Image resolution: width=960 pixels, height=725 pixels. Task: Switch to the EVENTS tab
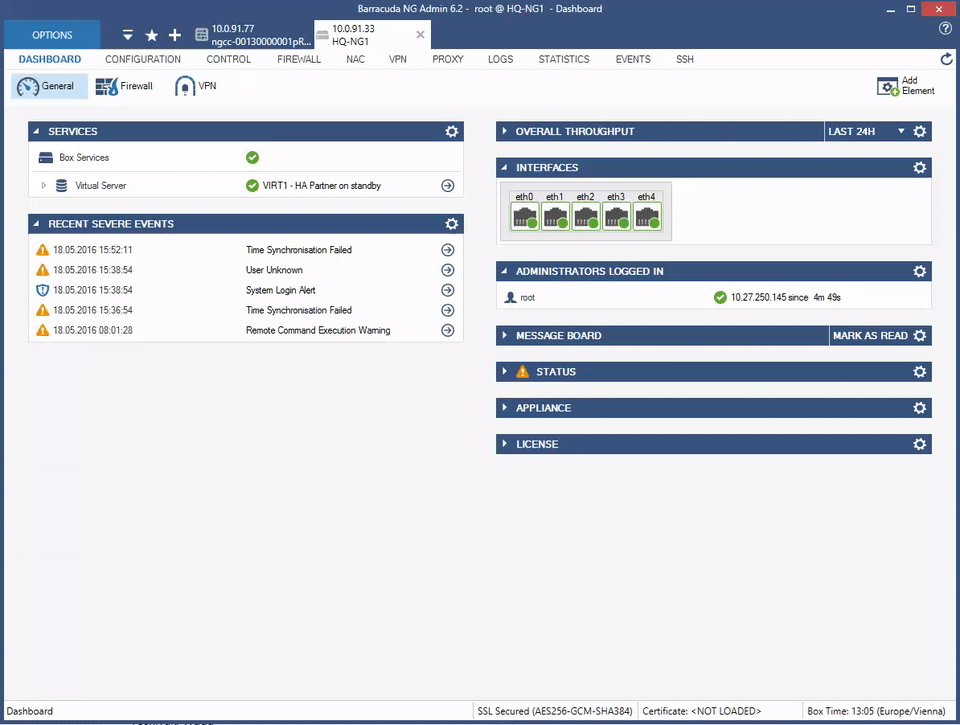(633, 59)
